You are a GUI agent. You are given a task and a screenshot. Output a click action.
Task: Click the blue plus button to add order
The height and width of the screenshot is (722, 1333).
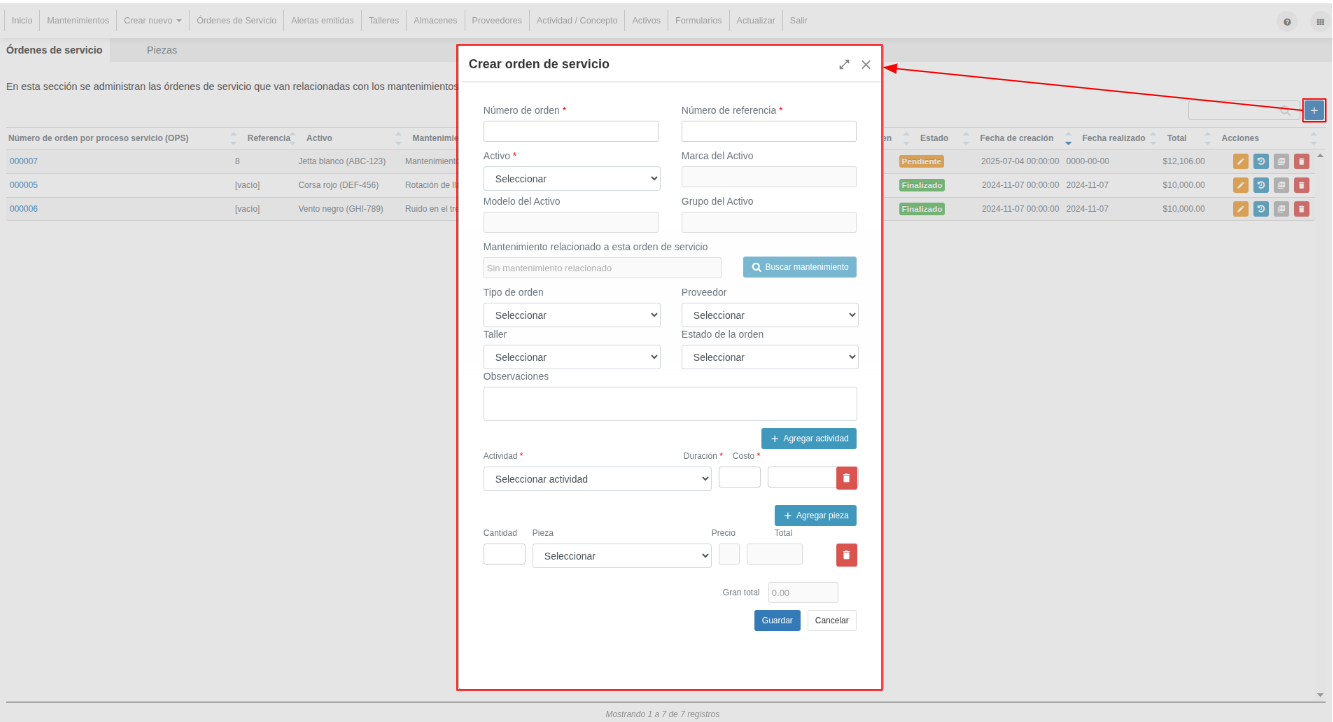point(1314,110)
